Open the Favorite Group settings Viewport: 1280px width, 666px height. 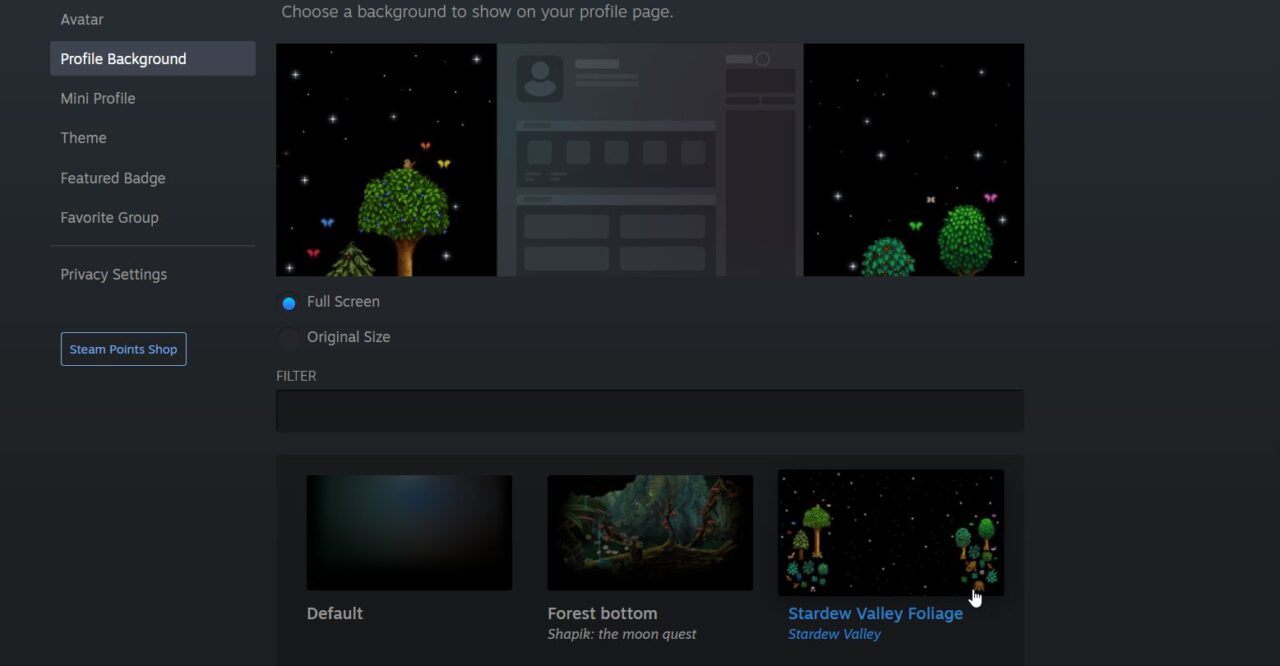pyautogui.click(x=109, y=217)
